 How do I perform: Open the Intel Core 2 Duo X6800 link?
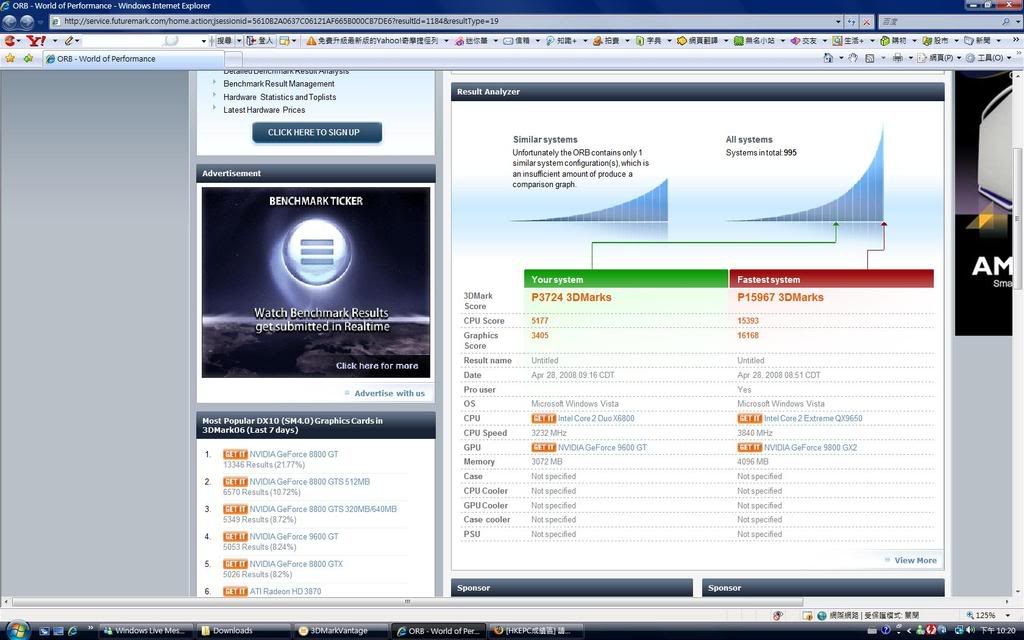coord(596,419)
